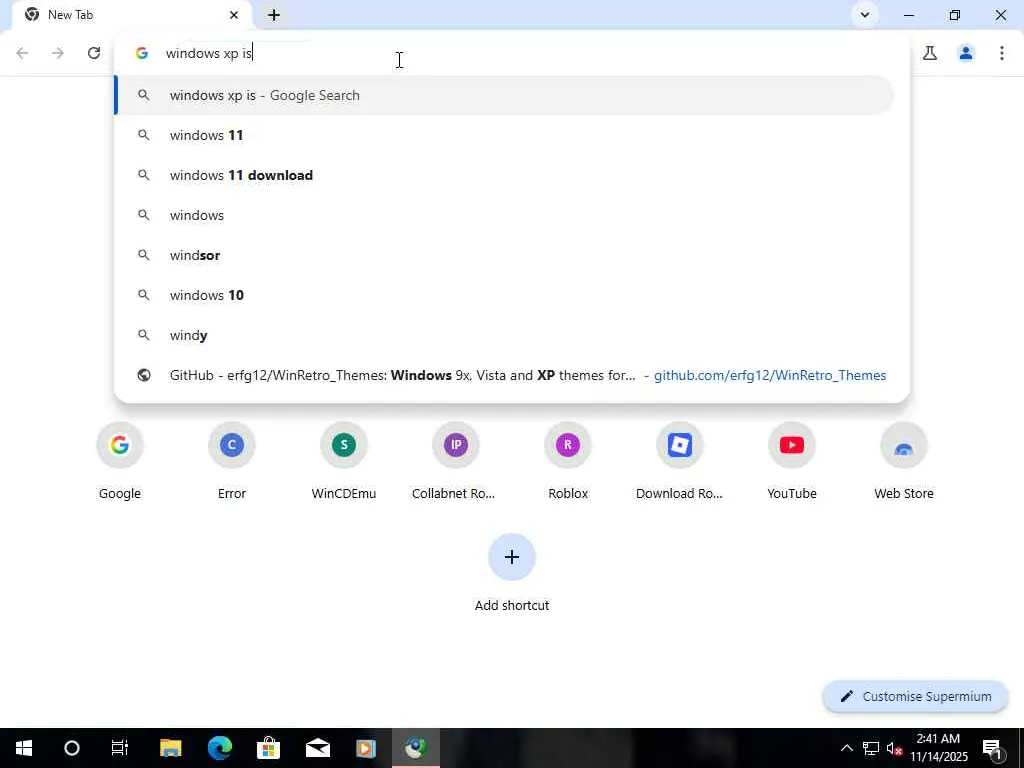The image size is (1024, 768).
Task: Open the profile avatar menu
Action: 966,53
